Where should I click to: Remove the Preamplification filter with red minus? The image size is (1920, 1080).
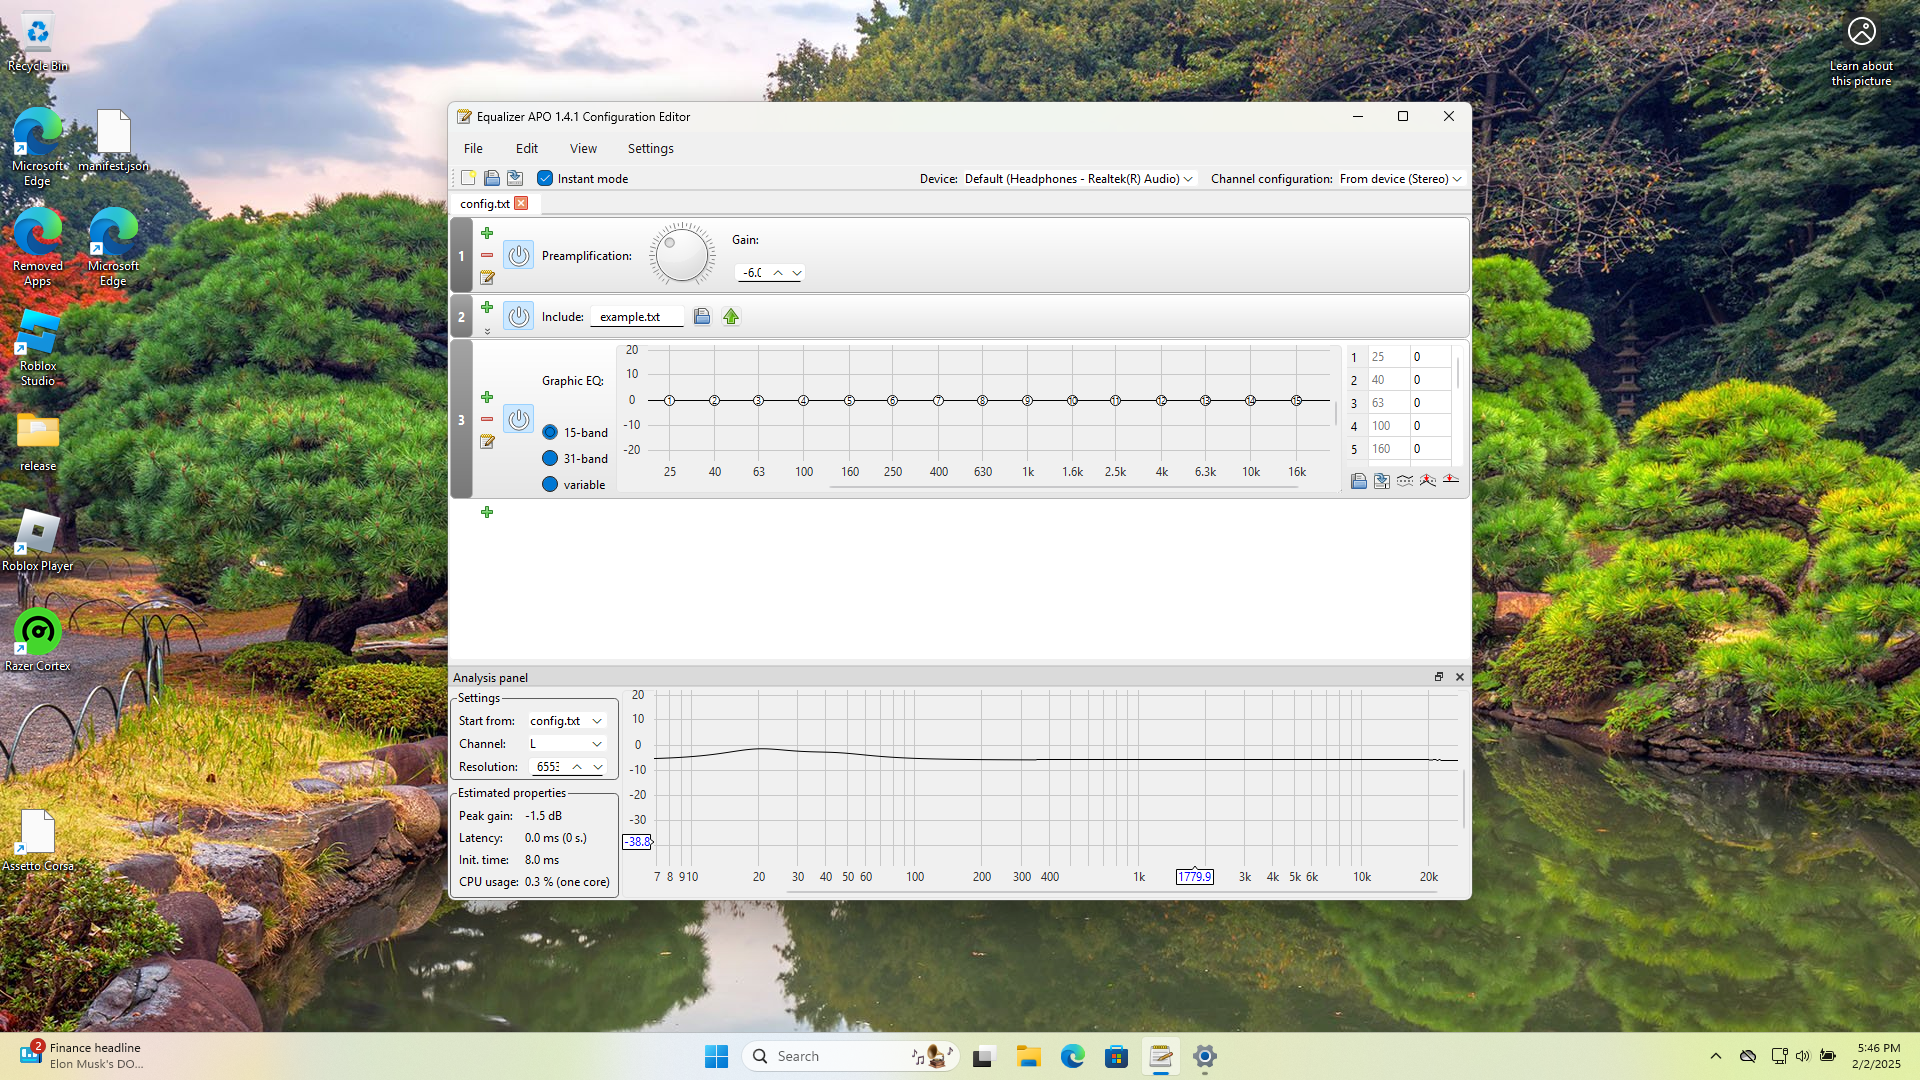coord(487,255)
